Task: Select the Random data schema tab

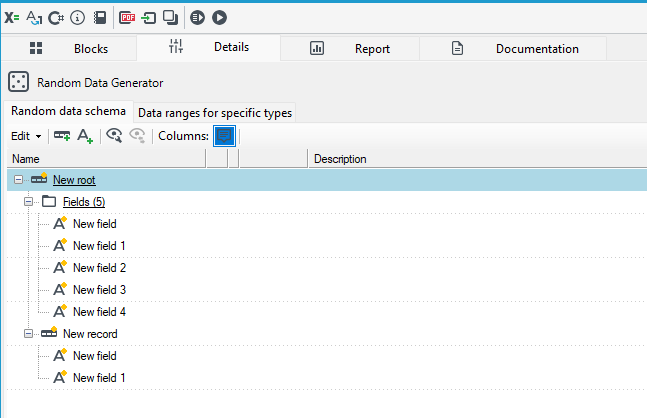Action: 68,111
